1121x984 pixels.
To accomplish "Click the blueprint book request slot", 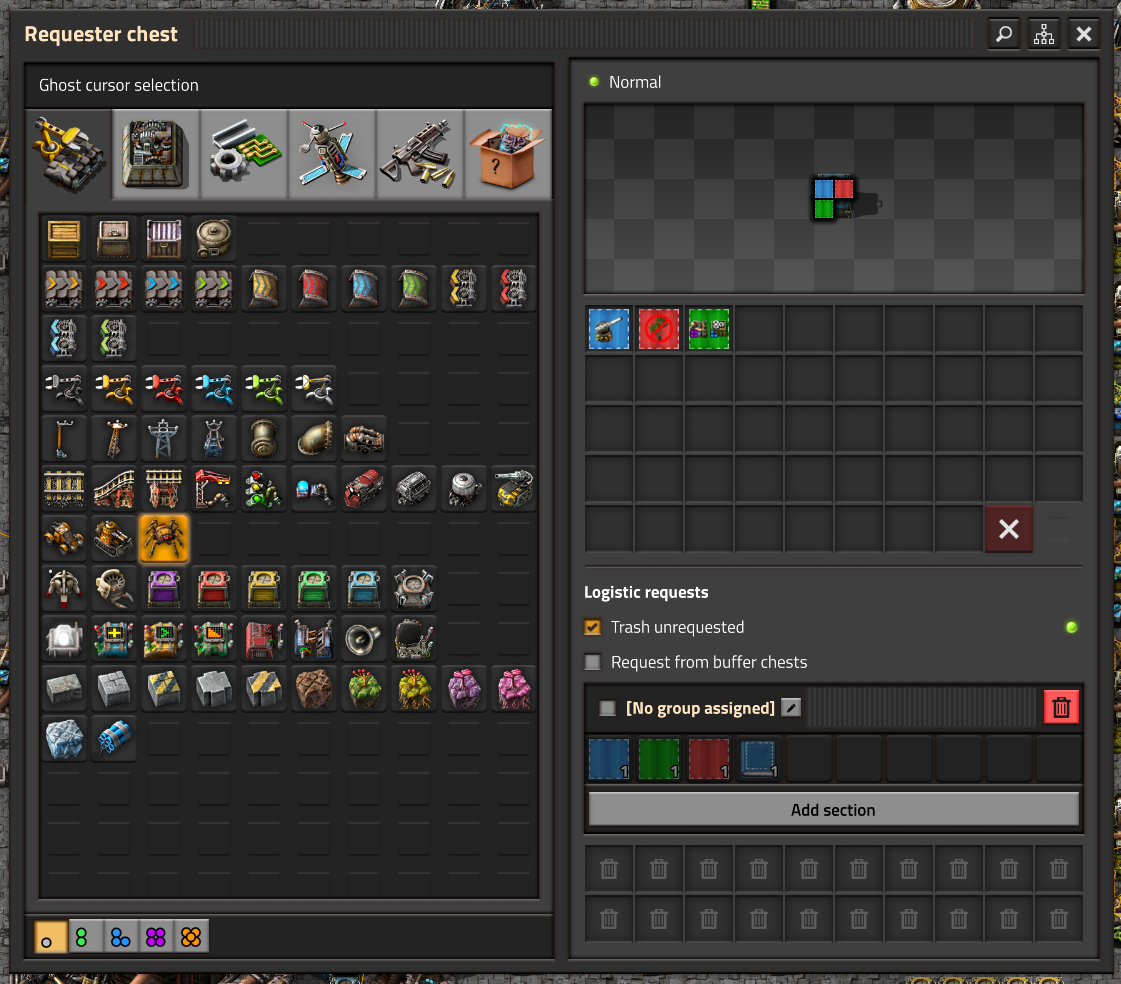I will [759, 759].
